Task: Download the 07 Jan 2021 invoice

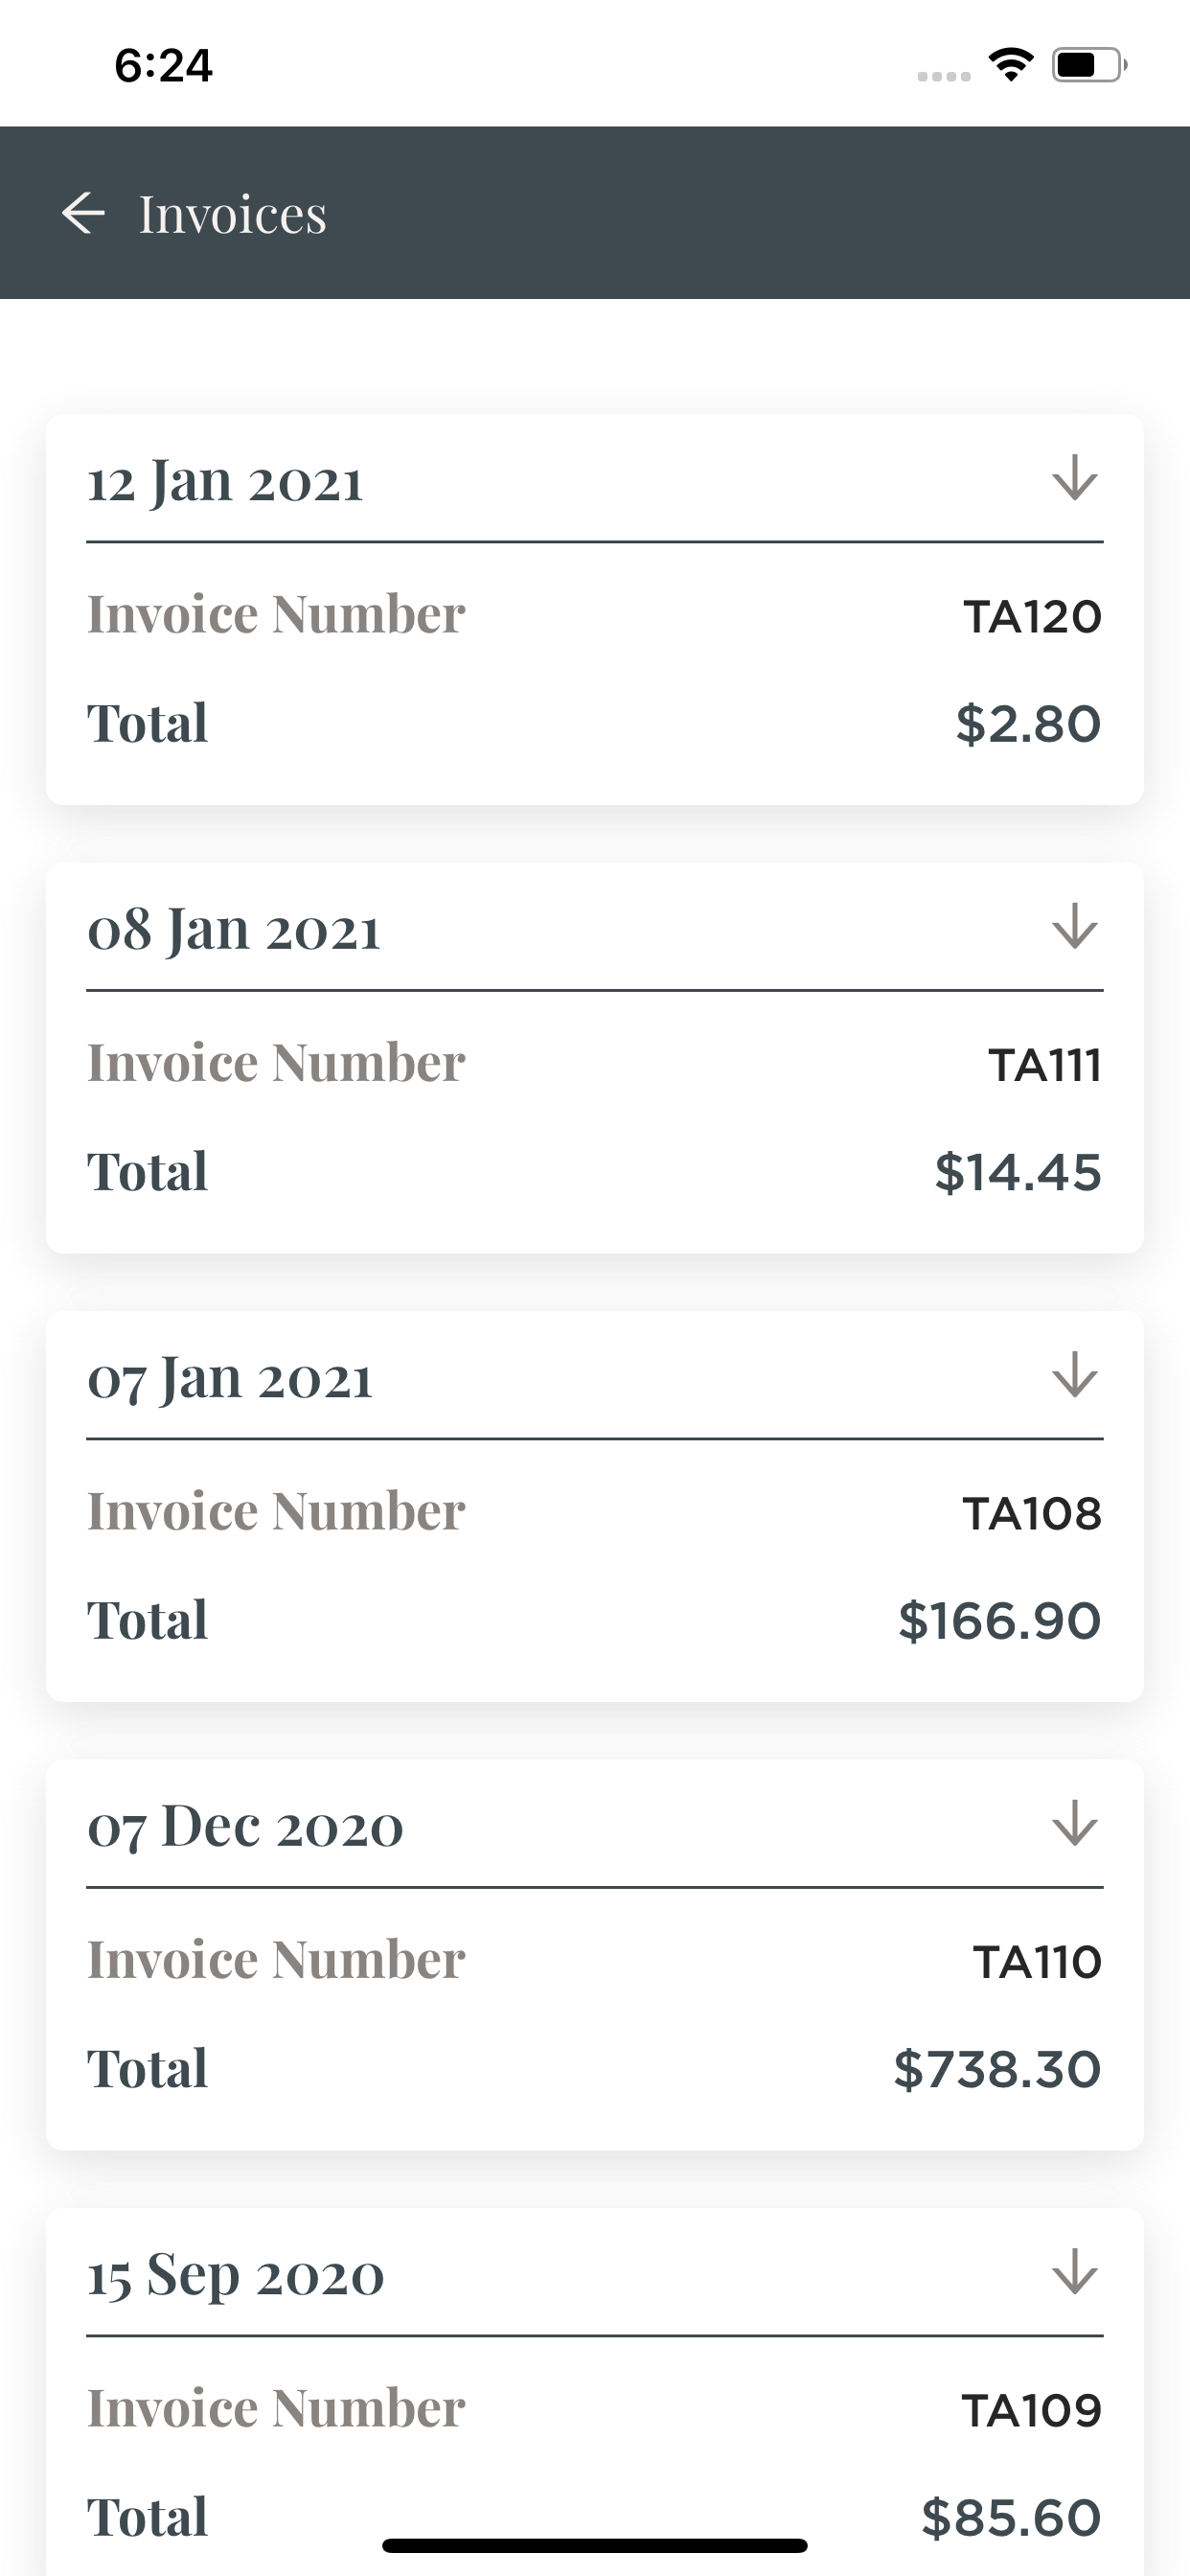Action: pos(1075,1375)
